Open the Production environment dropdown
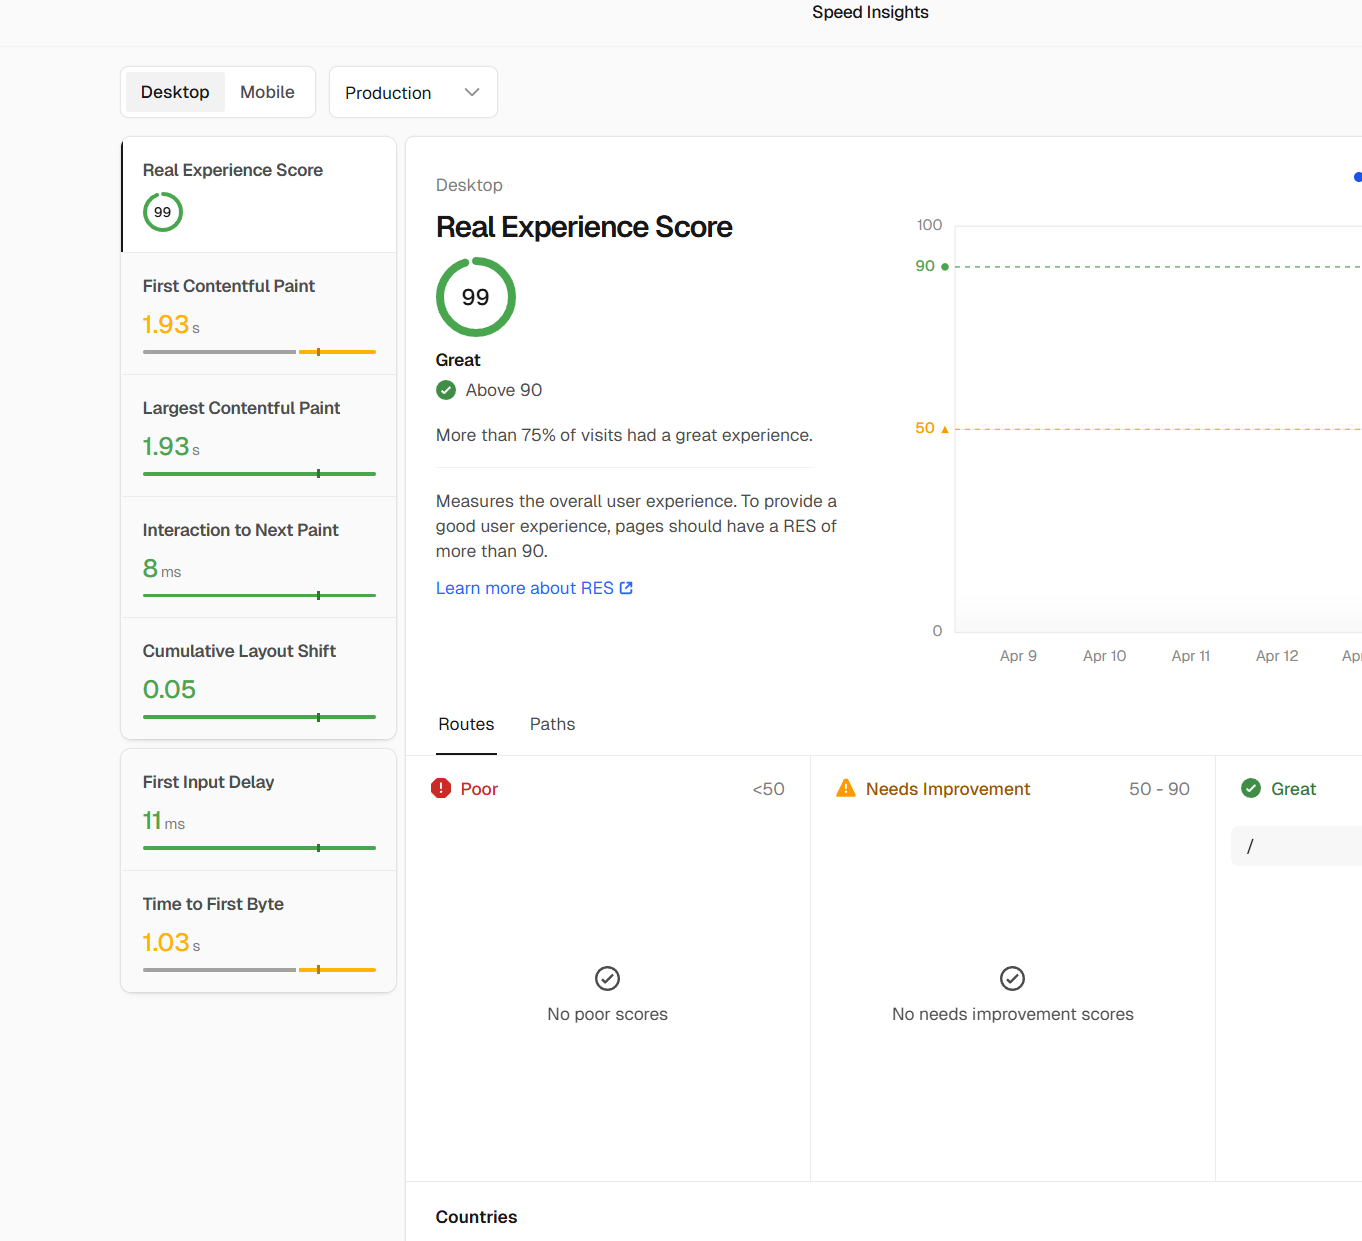 click(x=412, y=92)
